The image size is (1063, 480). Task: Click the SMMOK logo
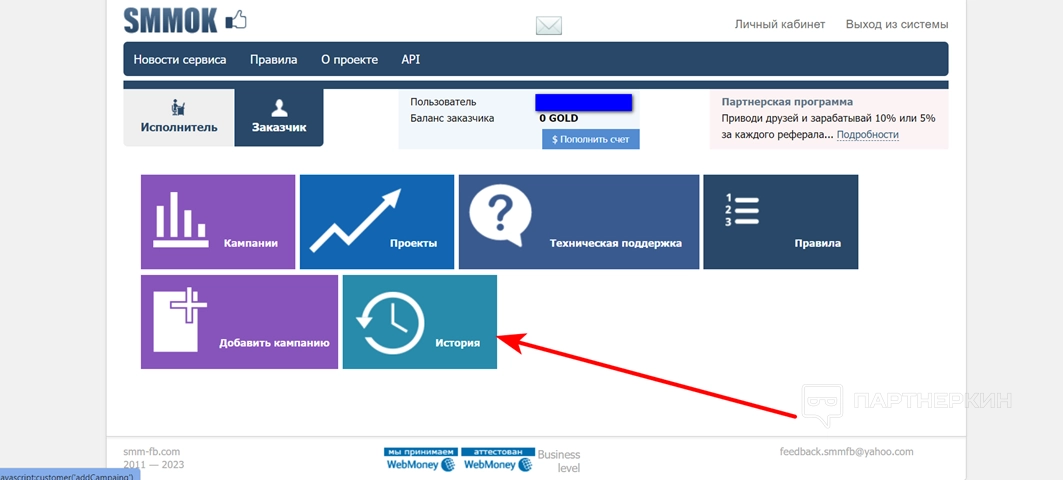(x=170, y=21)
